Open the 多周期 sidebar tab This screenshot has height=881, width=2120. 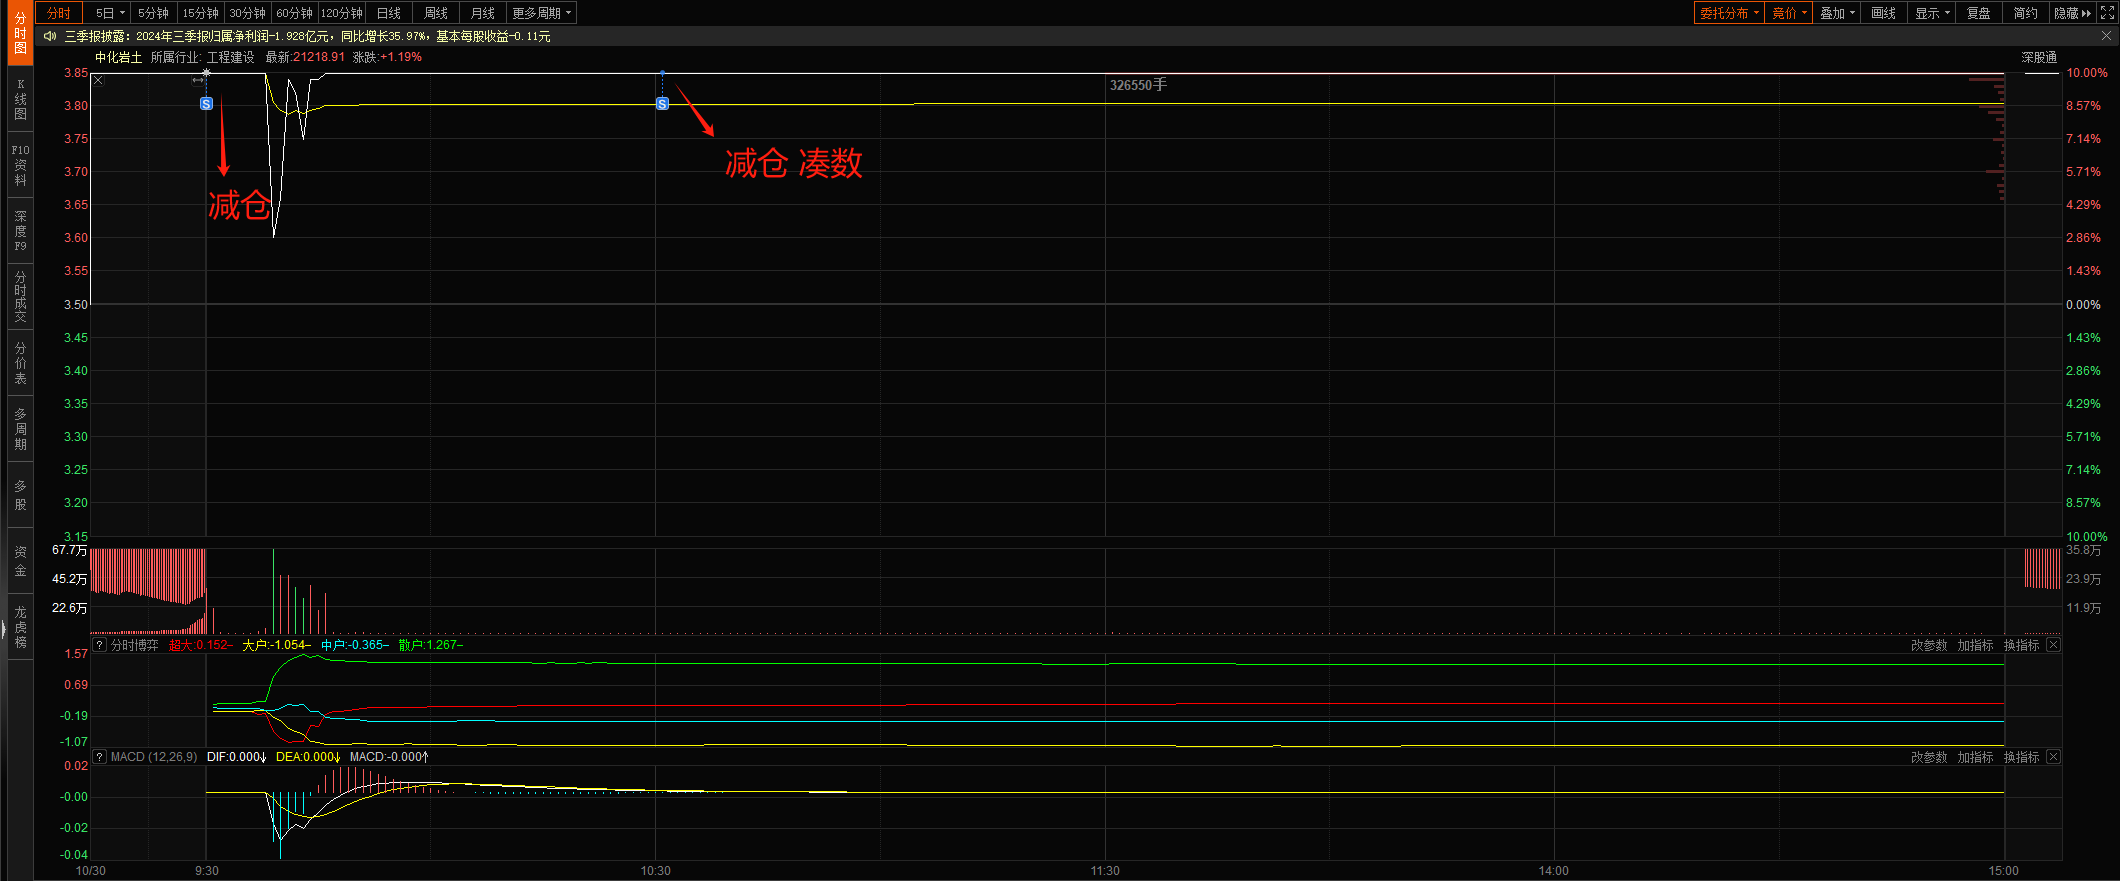[x=20, y=429]
